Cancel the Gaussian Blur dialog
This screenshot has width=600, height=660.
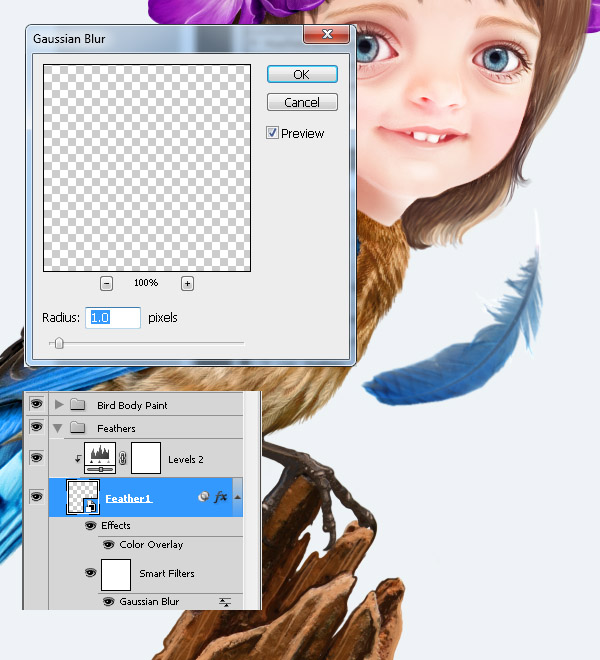click(302, 102)
